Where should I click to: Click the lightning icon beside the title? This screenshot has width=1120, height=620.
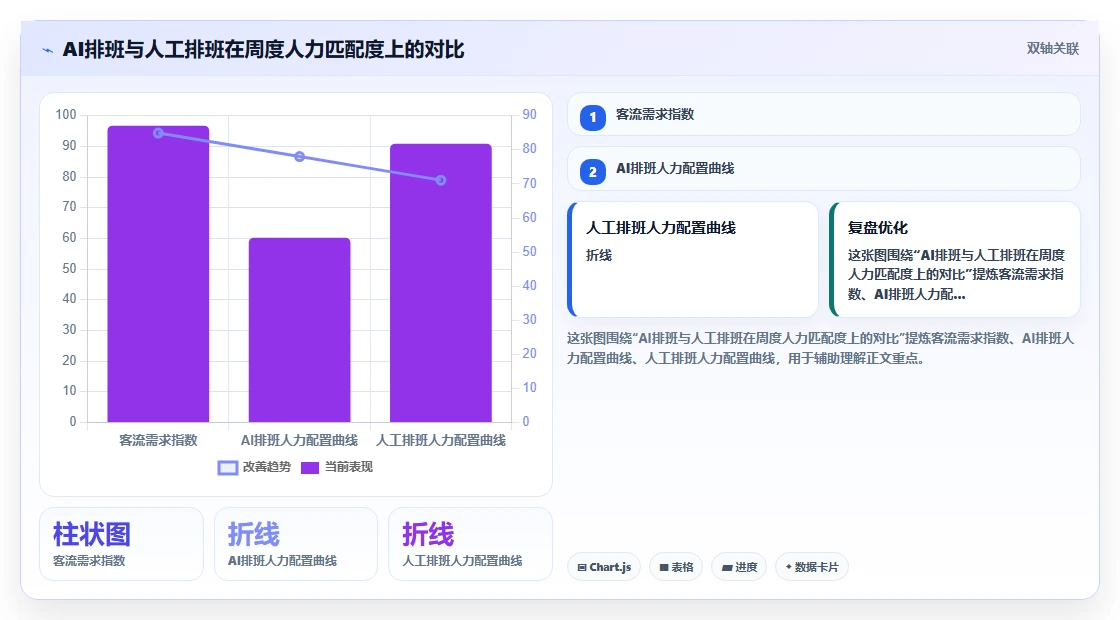pos(48,50)
